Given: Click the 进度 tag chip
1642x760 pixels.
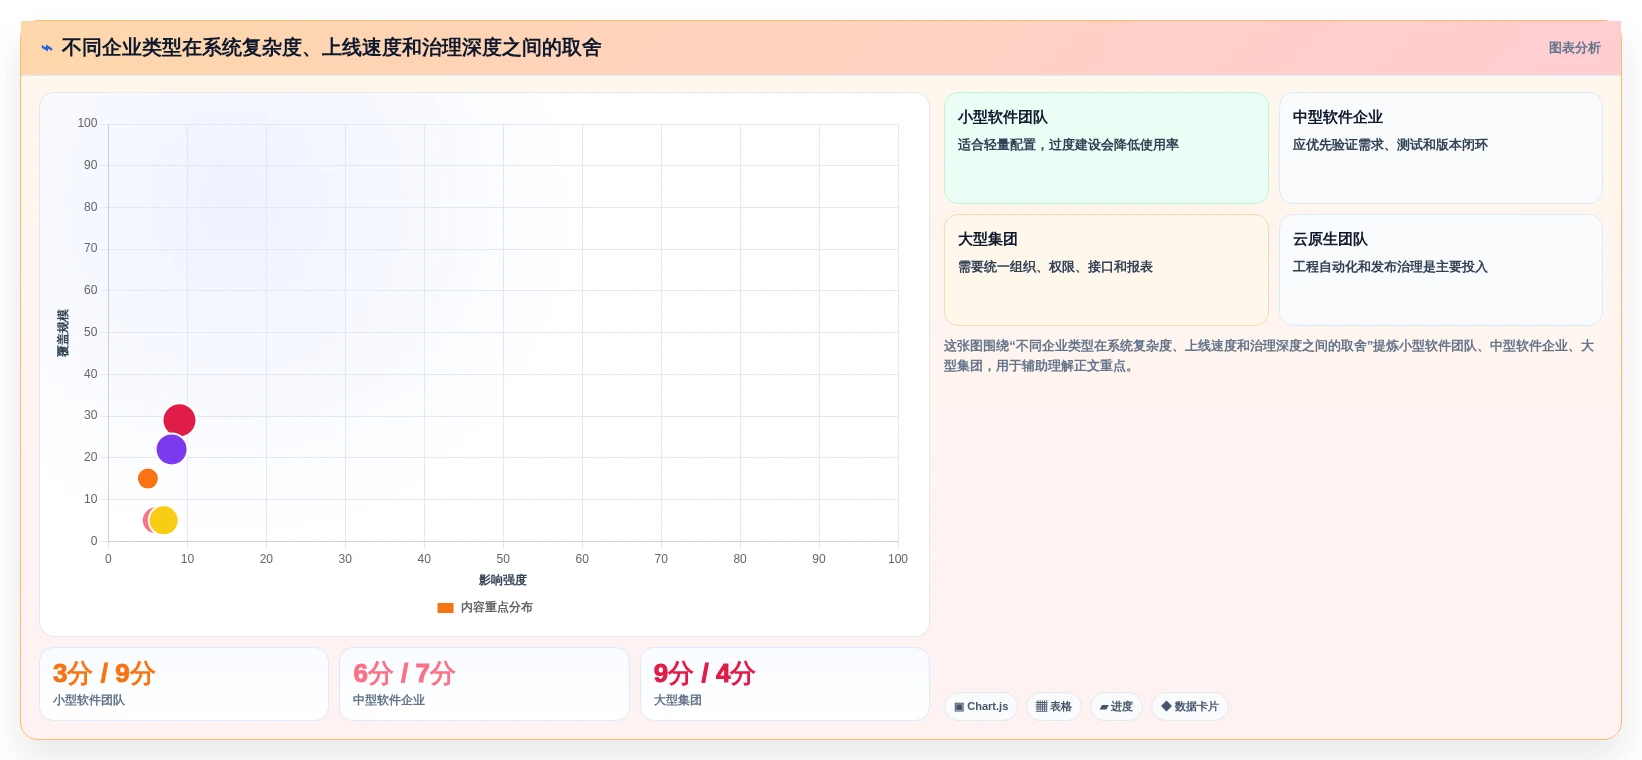Looking at the screenshot, I should point(1116,707).
